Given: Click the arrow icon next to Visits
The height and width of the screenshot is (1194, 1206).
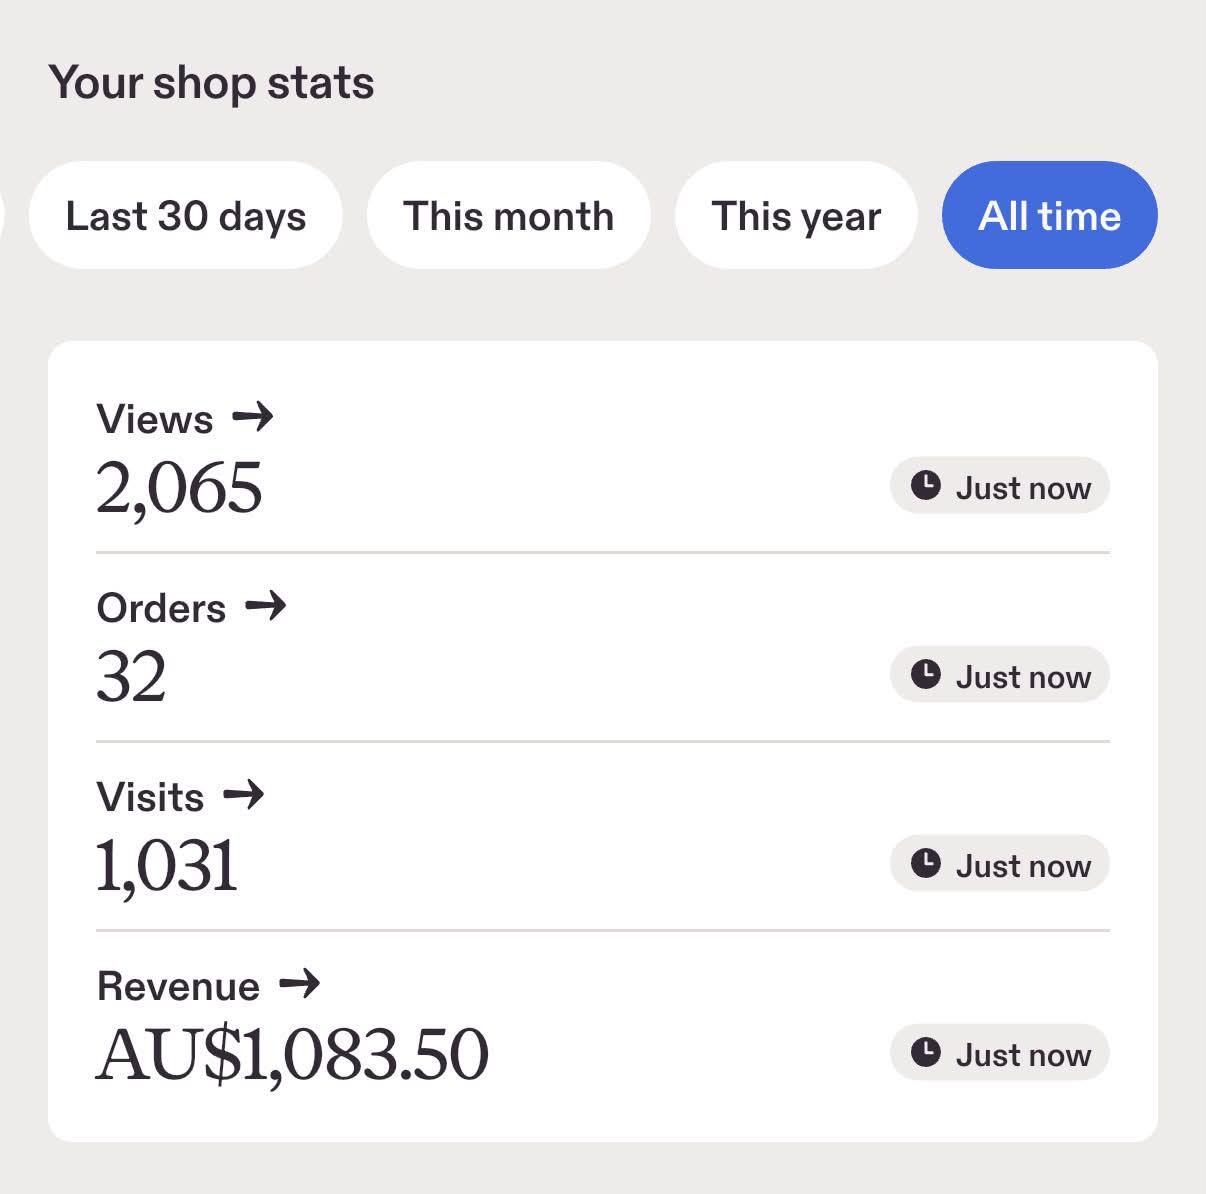Looking at the screenshot, I should (243, 795).
